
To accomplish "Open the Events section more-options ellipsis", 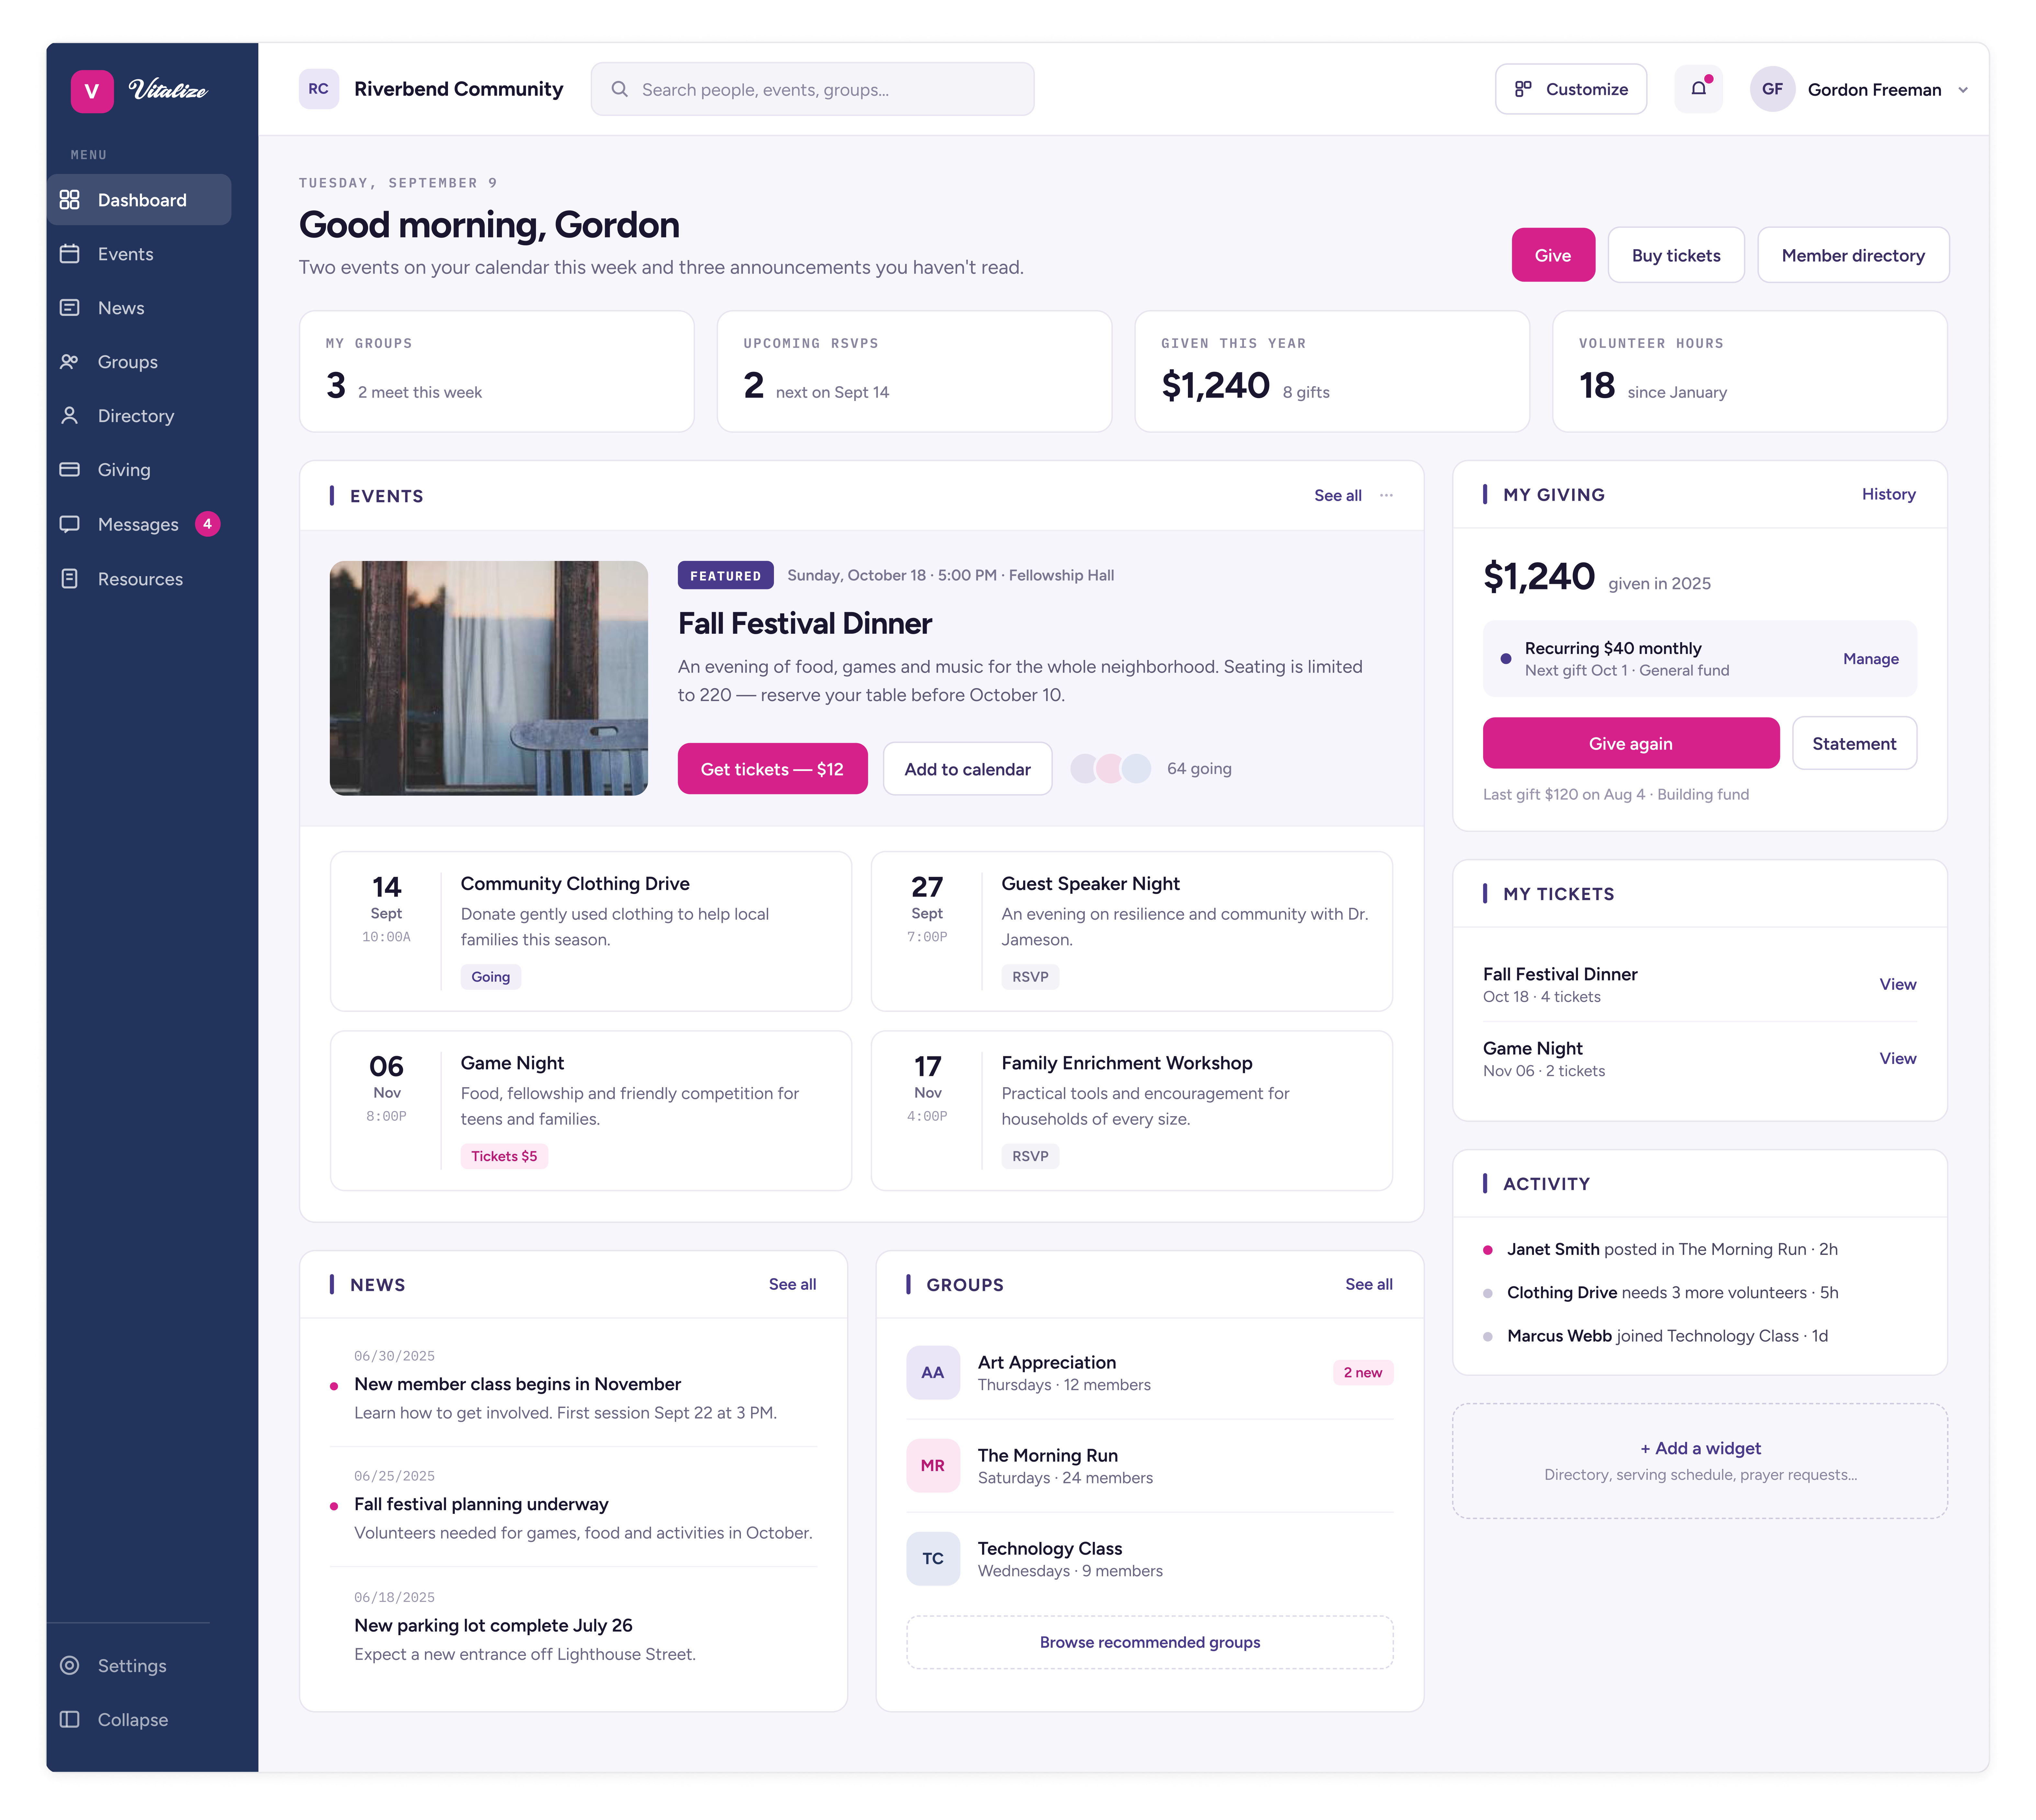I will coord(1386,495).
